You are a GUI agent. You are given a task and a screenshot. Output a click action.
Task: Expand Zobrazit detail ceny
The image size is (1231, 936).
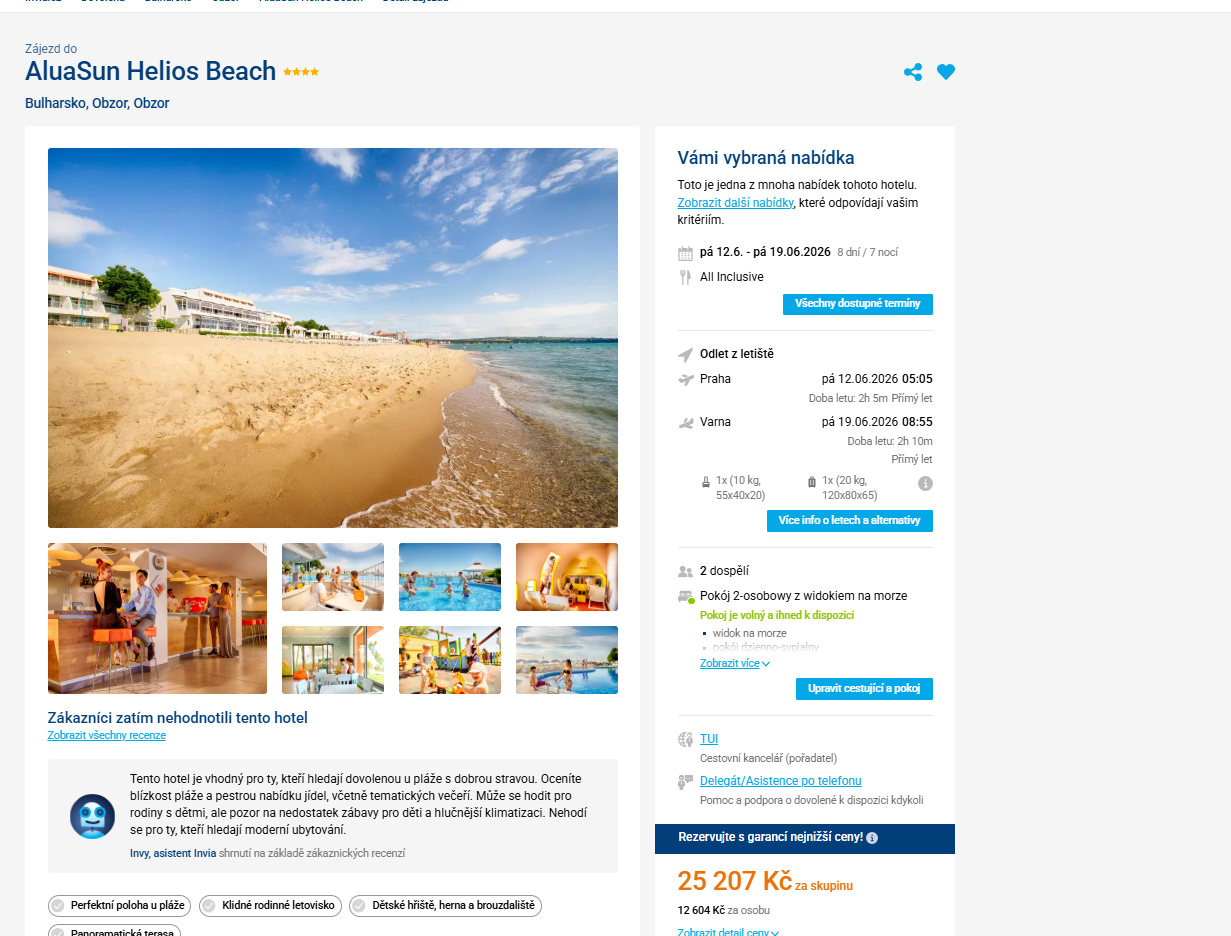coord(728,932)
